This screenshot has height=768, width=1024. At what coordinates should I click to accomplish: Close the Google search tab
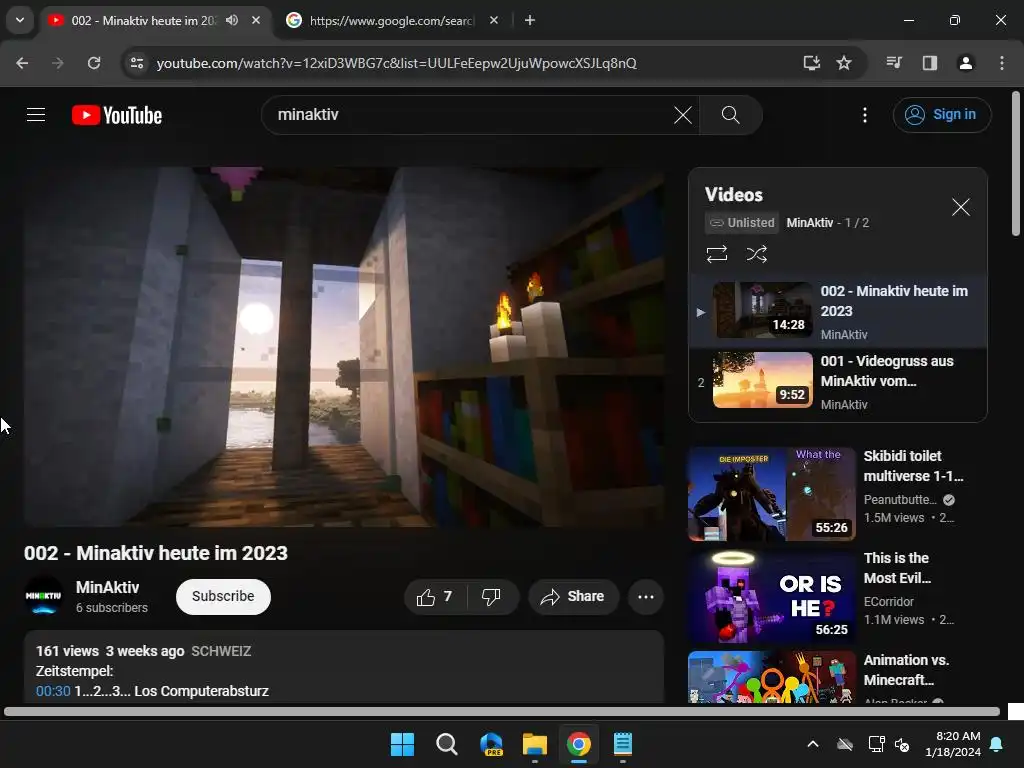(x=494, y=20)
